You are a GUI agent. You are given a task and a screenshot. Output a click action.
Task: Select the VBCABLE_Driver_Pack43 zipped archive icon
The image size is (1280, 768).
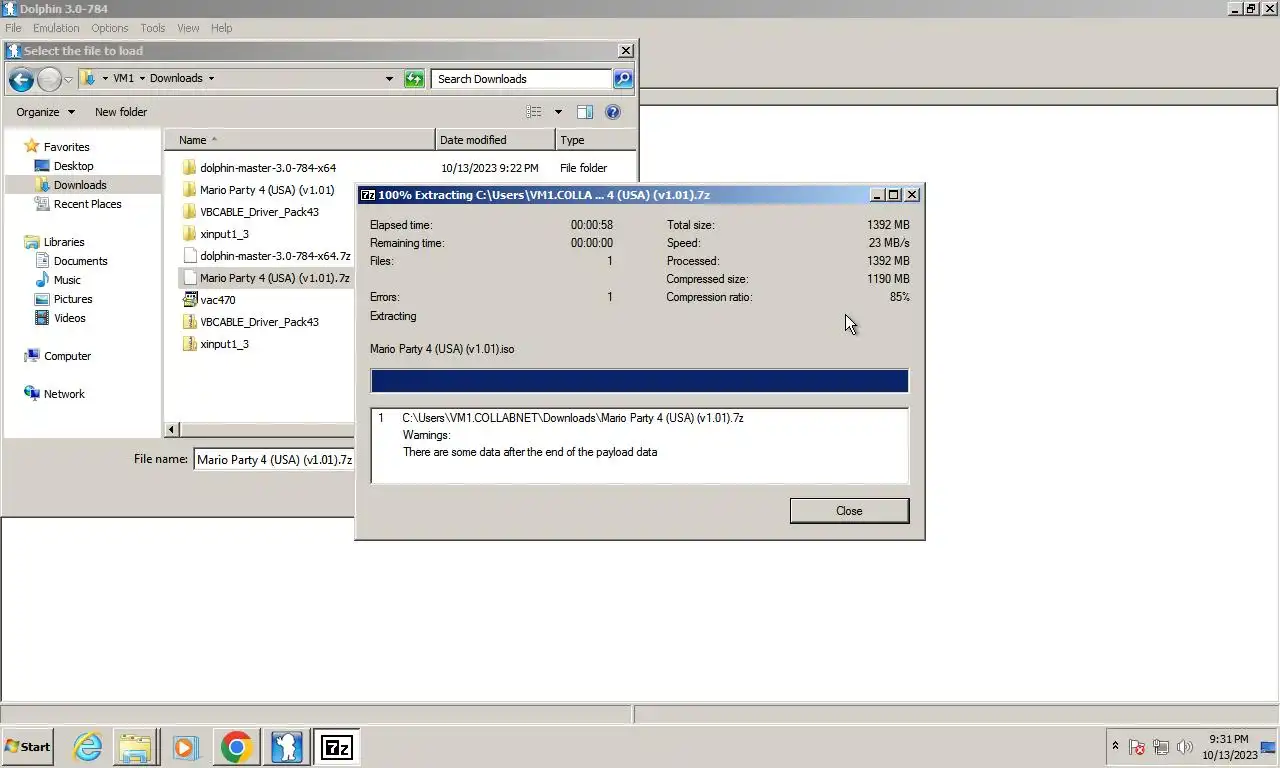(189, 322)
